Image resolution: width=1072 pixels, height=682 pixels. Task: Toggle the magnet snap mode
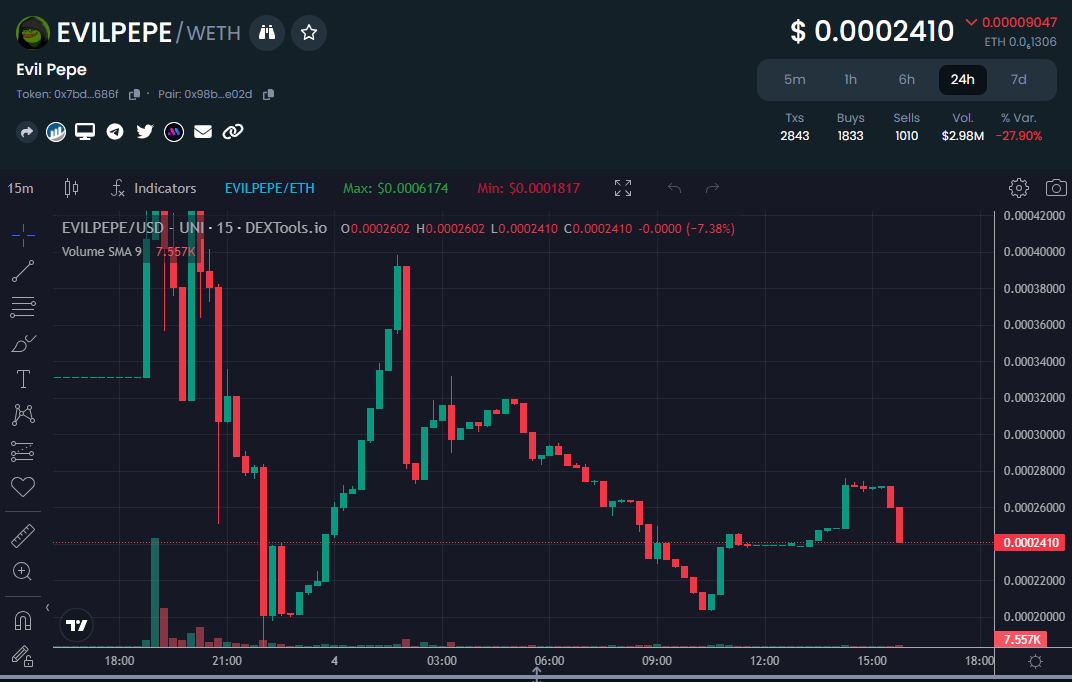pyautogui.click(x=23, y=620)
